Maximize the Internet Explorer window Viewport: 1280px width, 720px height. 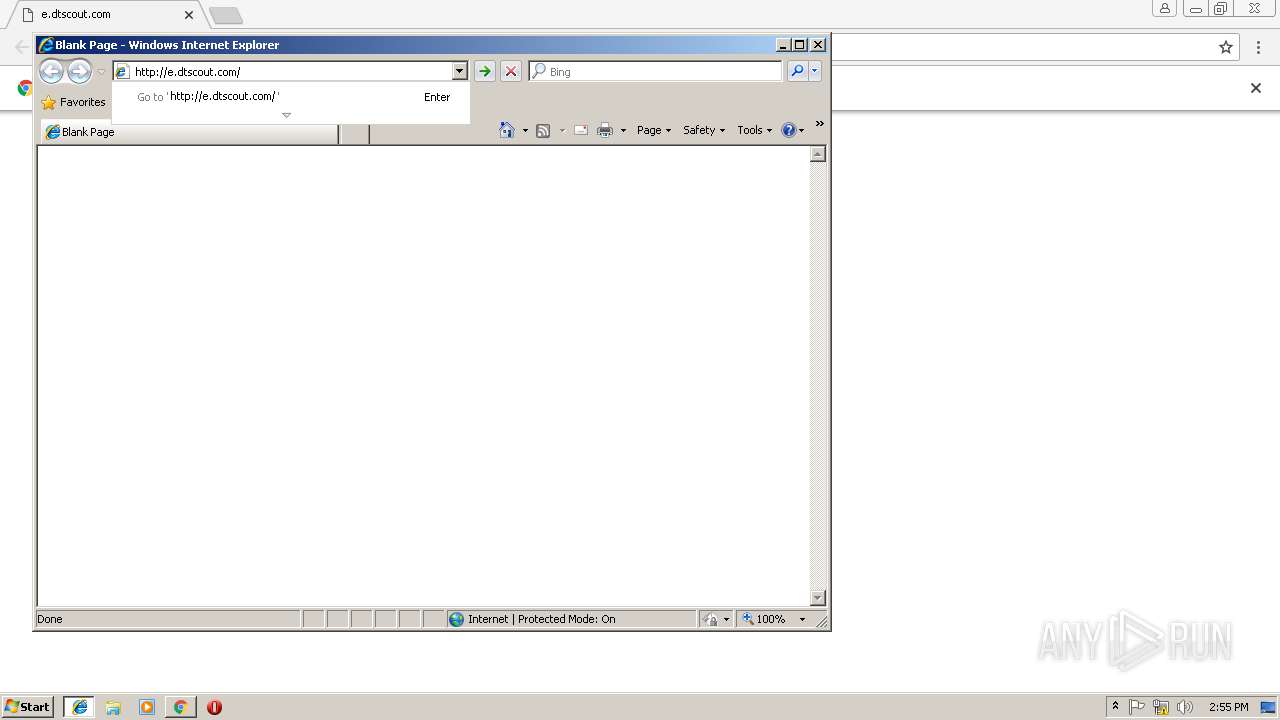point(800,45)
